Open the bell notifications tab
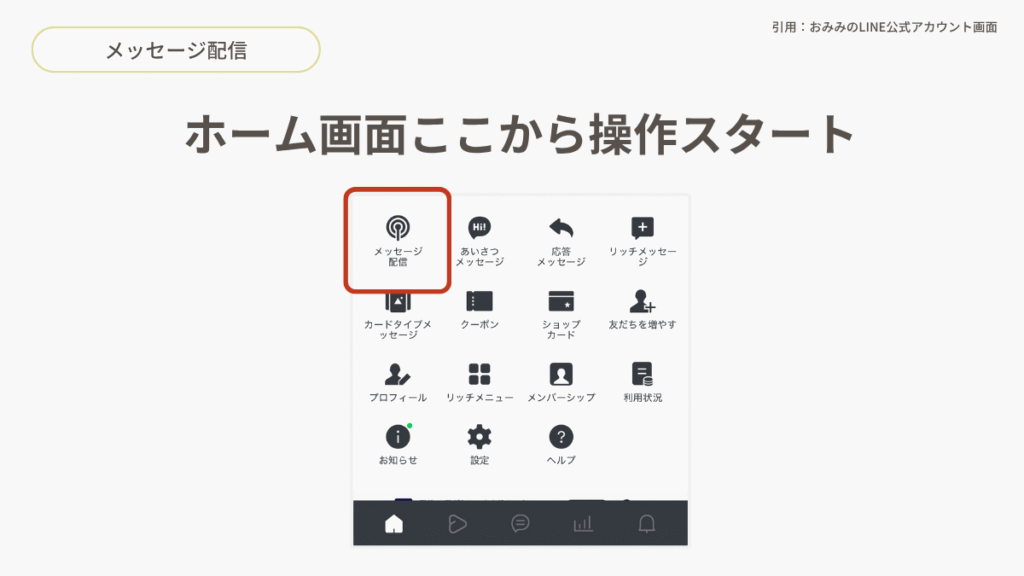 click(647, 523)
